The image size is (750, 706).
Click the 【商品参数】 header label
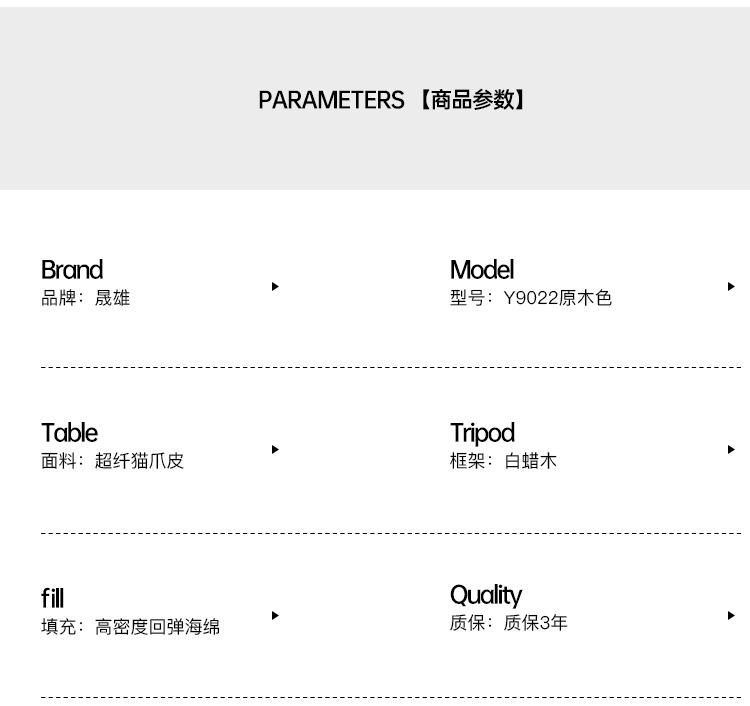coord(472,100)
